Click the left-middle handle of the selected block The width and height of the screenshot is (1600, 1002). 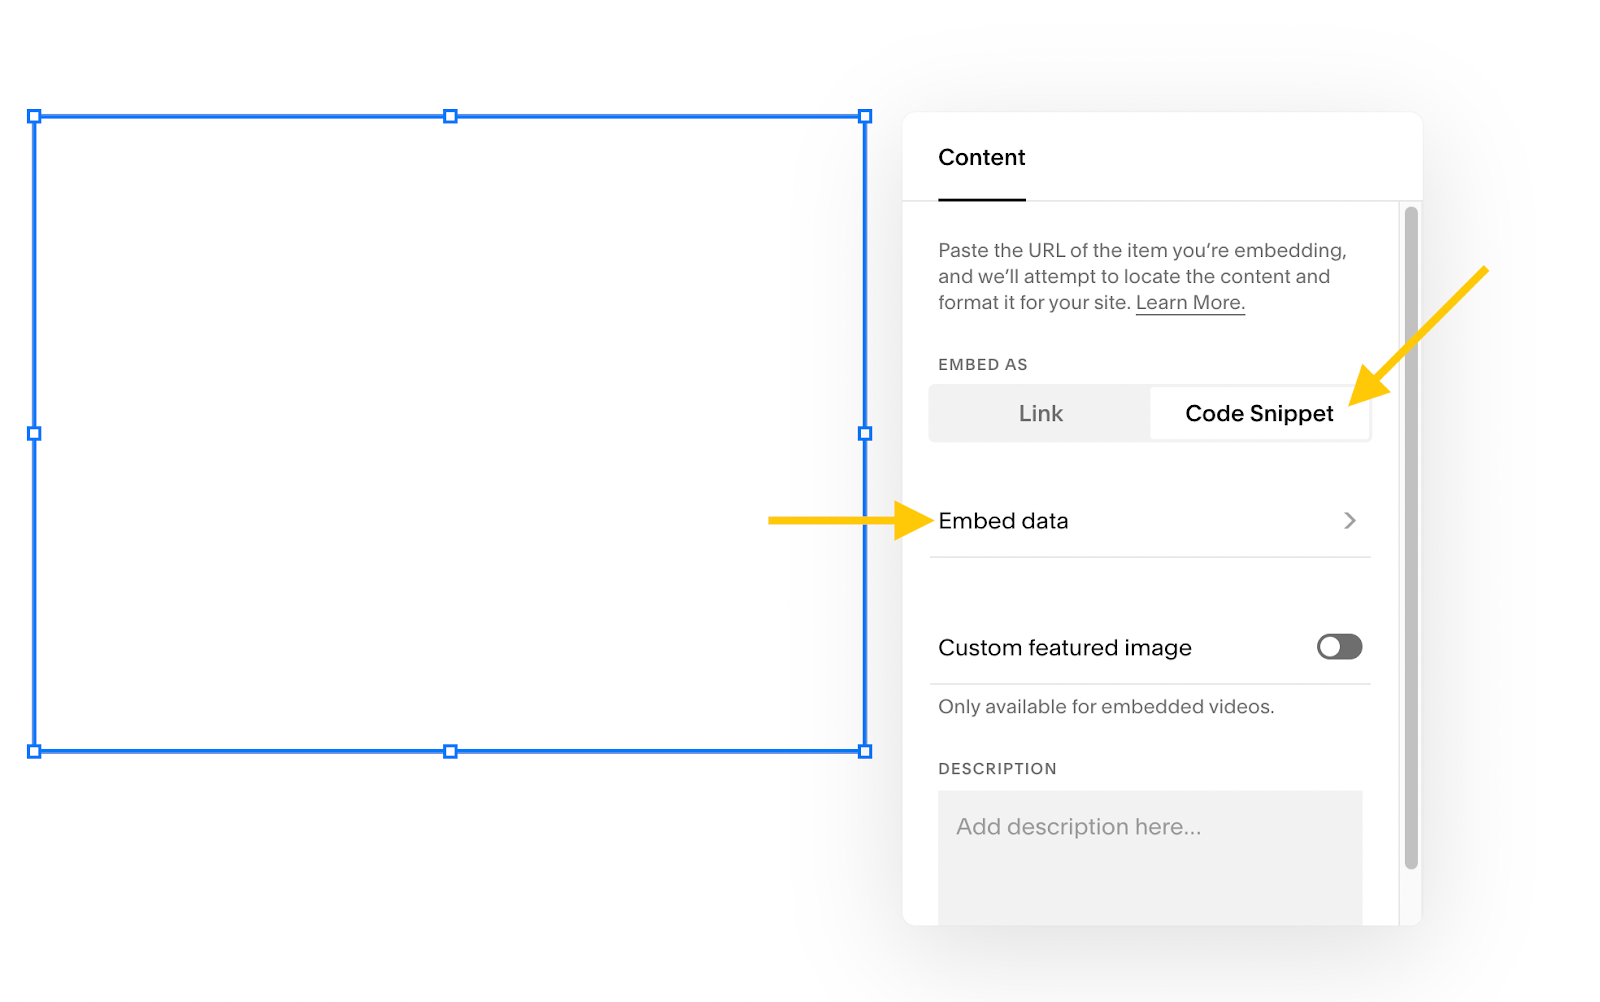tap(34, 434)
